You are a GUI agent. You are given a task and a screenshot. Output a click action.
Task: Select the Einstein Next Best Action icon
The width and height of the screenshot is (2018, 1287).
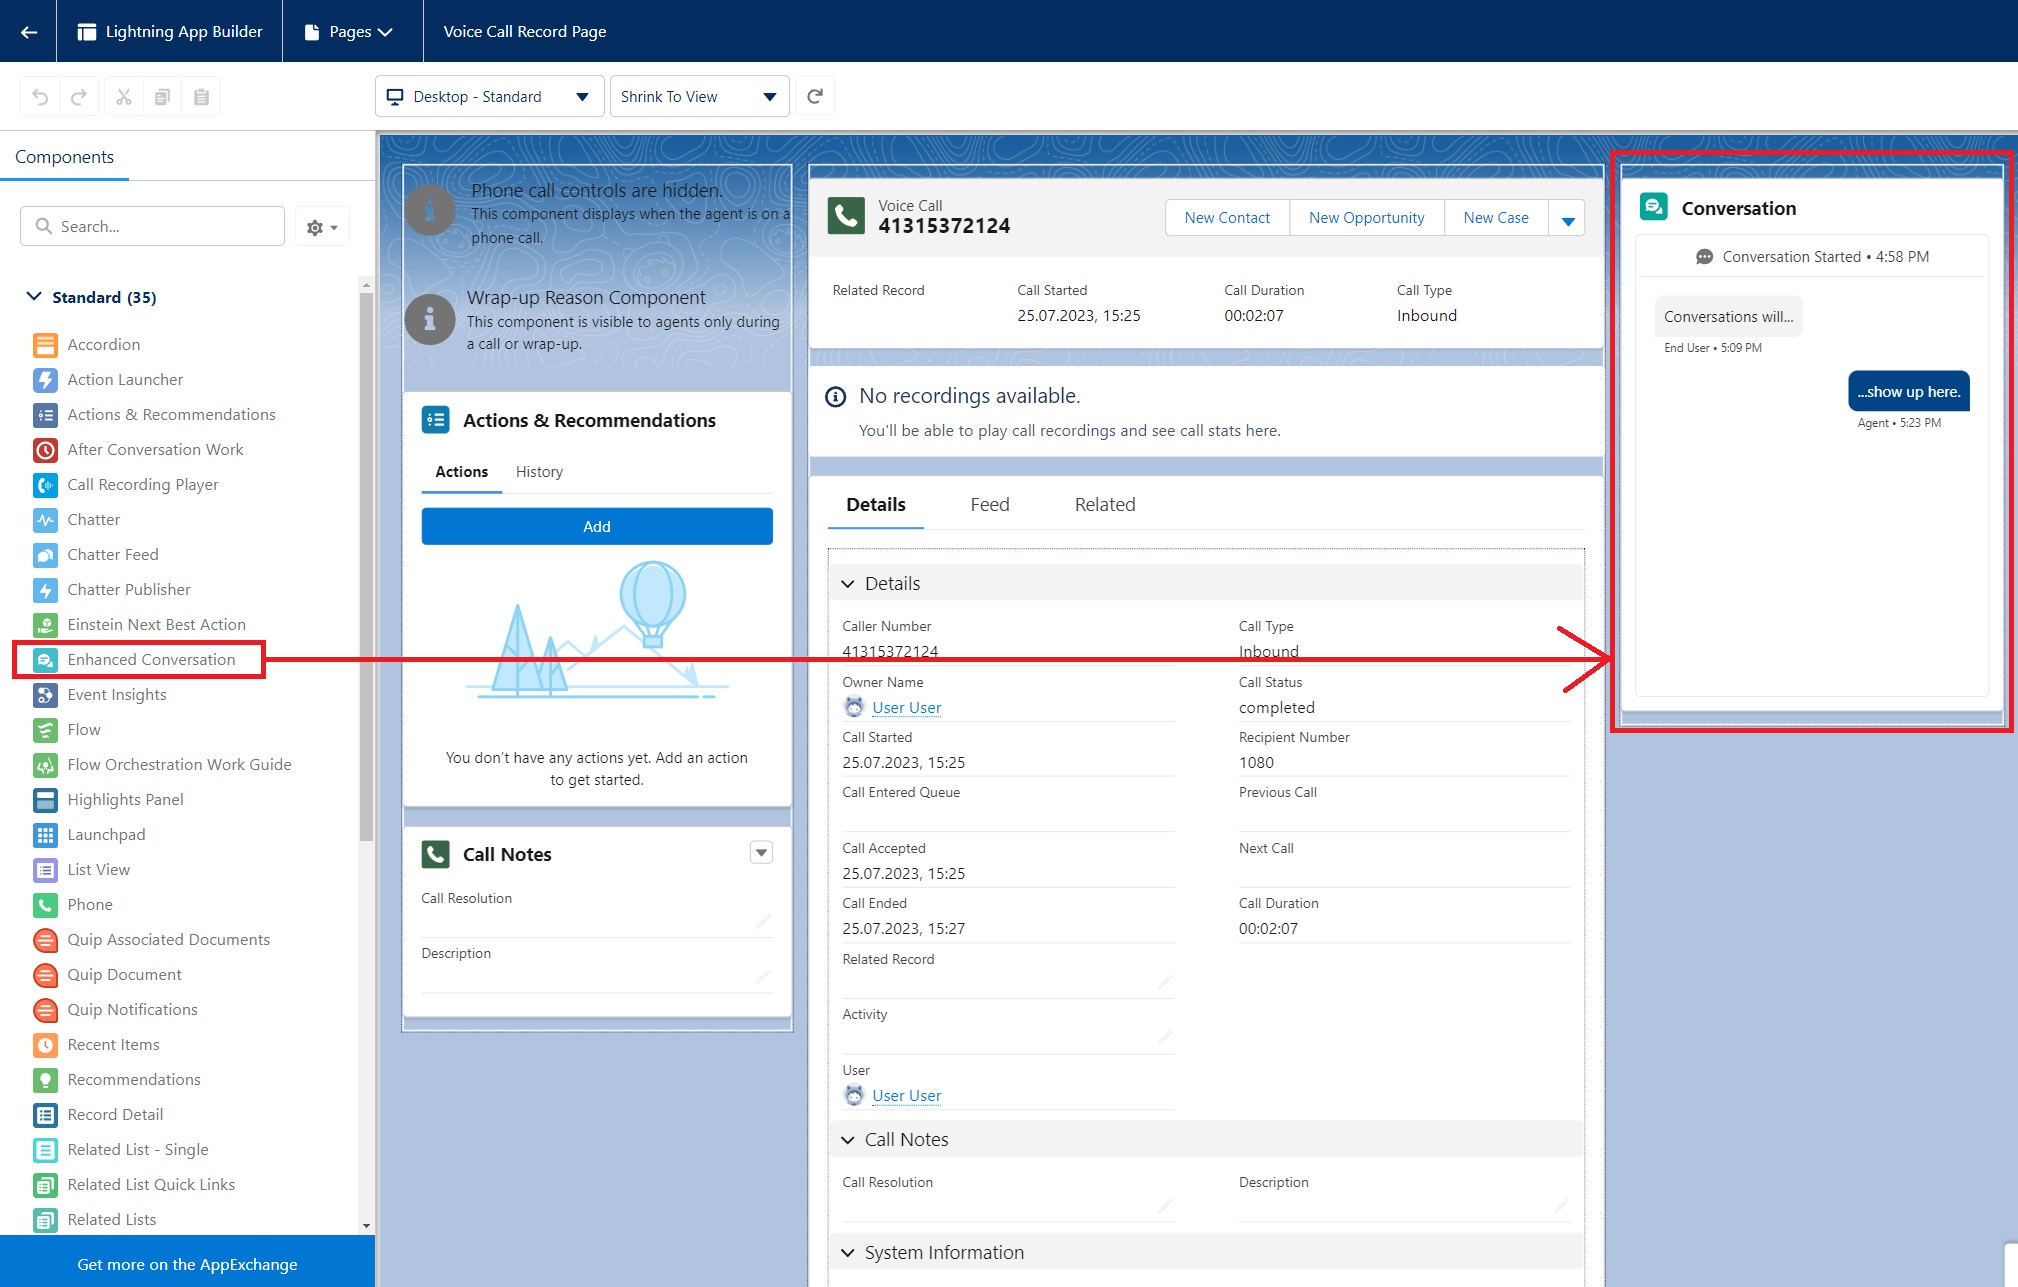(x=45, y=625)
